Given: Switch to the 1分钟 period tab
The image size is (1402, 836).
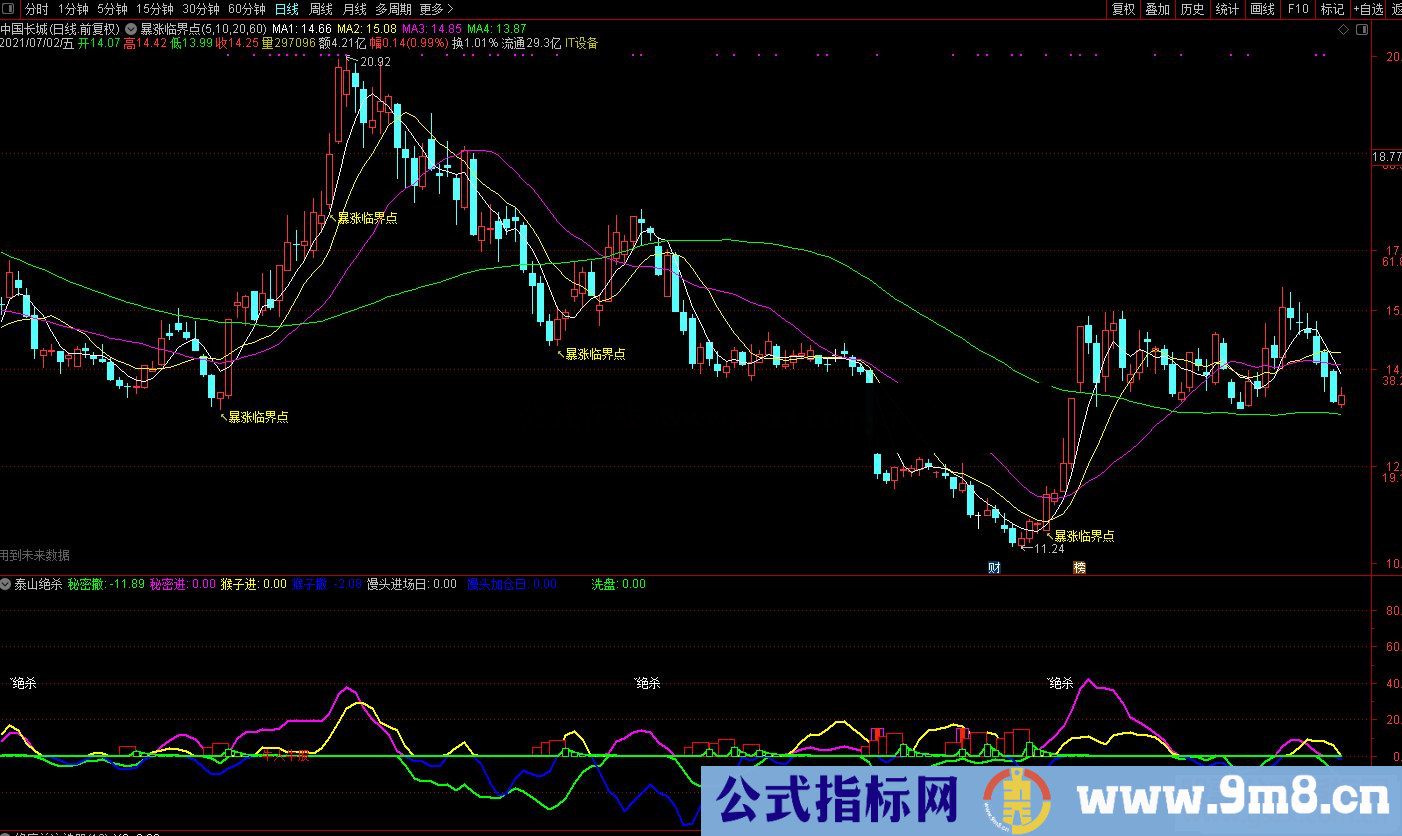Looking at the screenshot, I should 72,9.
